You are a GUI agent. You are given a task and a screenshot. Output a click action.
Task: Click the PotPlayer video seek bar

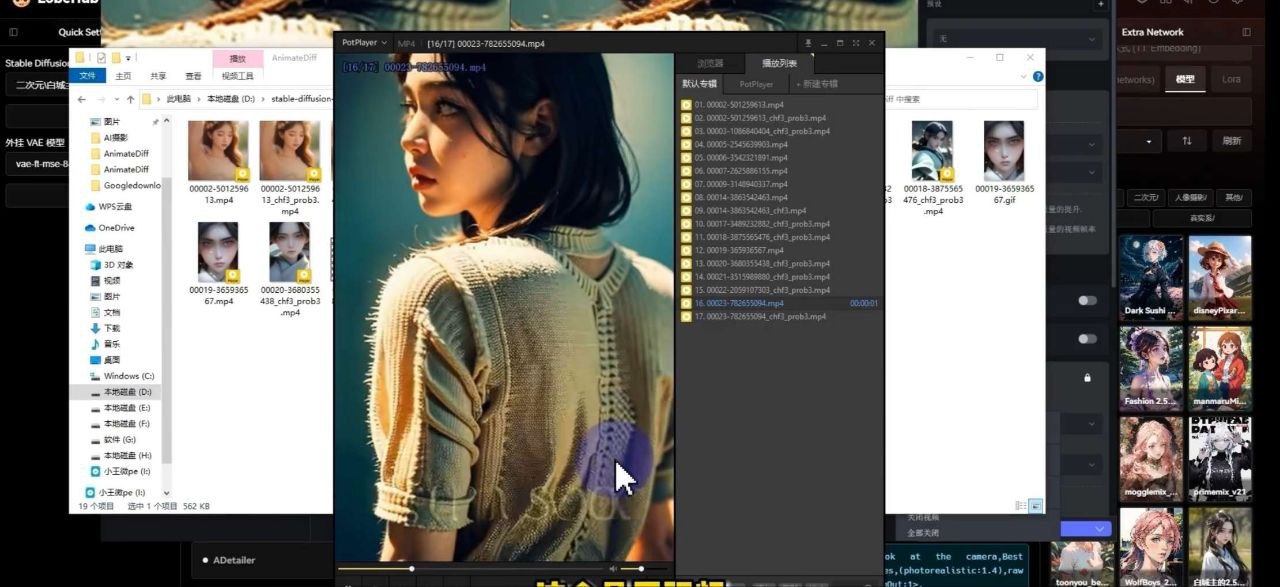(472, 569)
